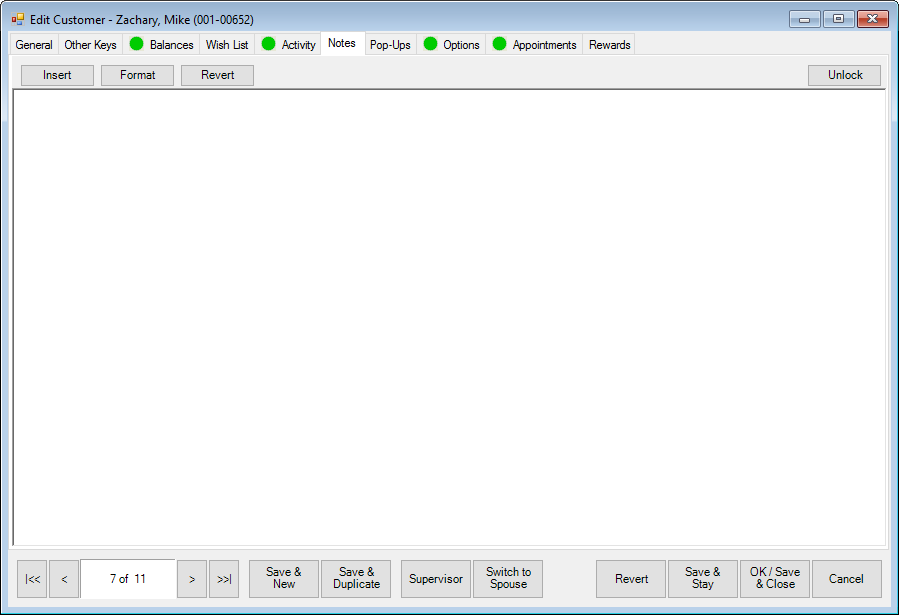The height and width of the screenshot is (615, 899).
Task: Open the Rewards tab
Action: (609, 45)
